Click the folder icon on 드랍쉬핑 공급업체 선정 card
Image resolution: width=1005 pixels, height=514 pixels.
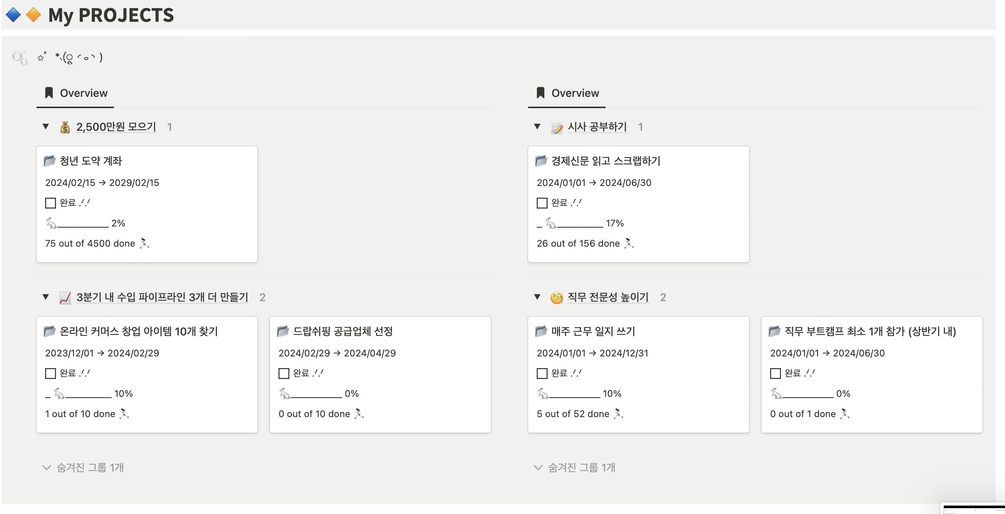[283, 331]
